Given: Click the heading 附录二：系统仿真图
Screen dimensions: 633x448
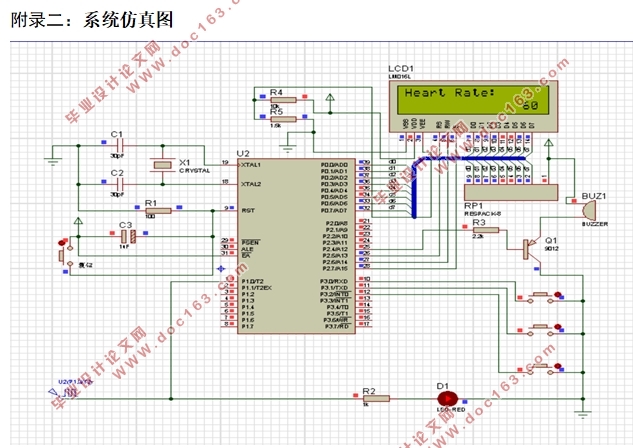Looking at the screenshot, I should pyautogui.click(x=92, y=20).
